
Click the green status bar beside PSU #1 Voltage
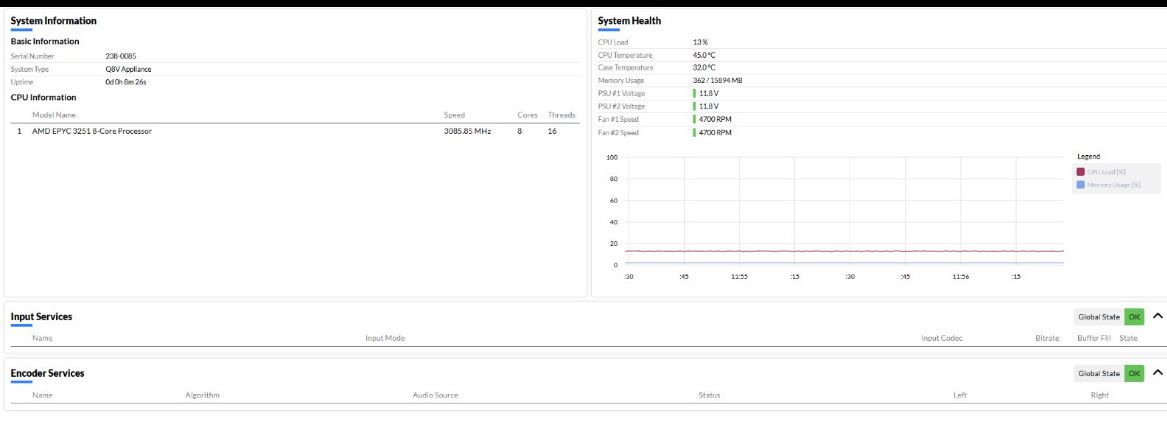[694, 94]
